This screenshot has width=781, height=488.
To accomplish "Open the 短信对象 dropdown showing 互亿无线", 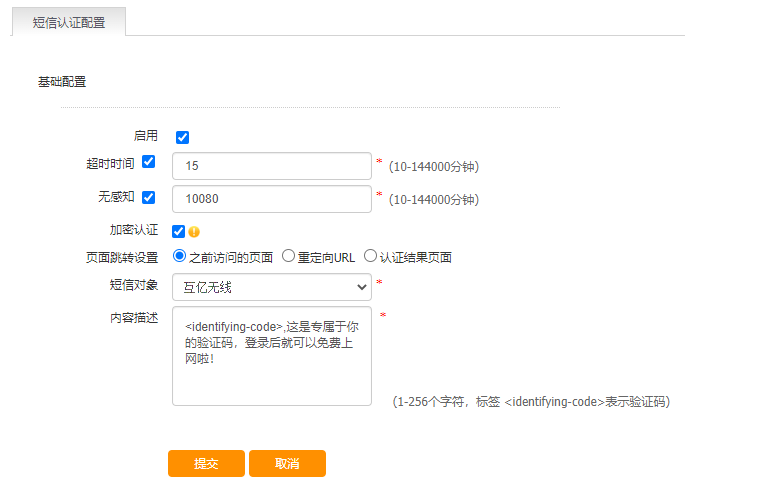I will [272, 287].
